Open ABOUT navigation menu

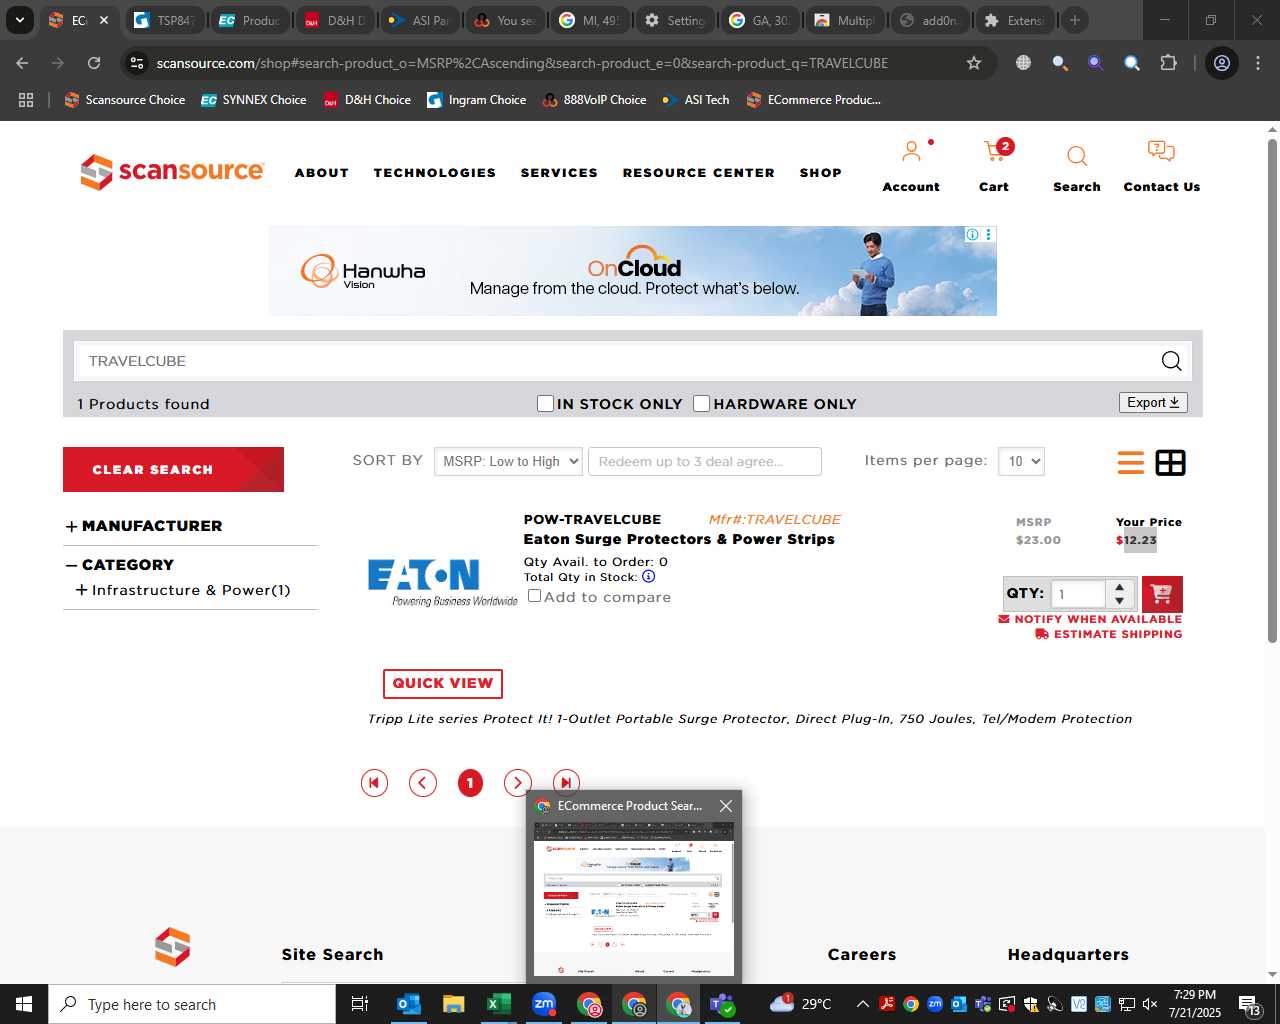321,173
